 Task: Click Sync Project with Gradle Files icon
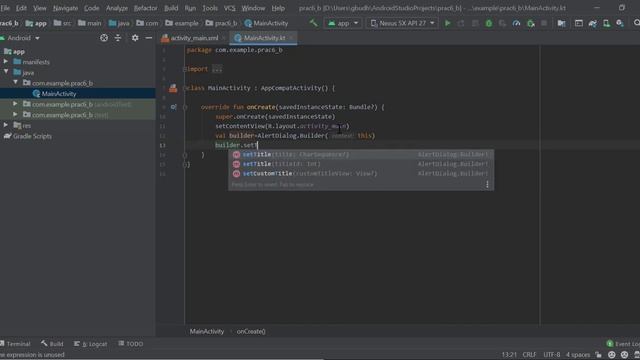coord(593,23)
